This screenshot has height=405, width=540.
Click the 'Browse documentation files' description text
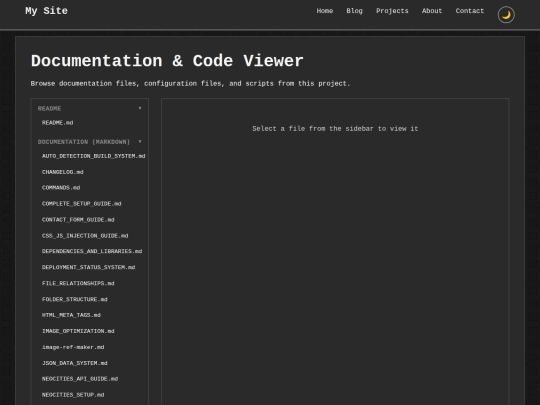pyautogui.click(x=190, y=84)
